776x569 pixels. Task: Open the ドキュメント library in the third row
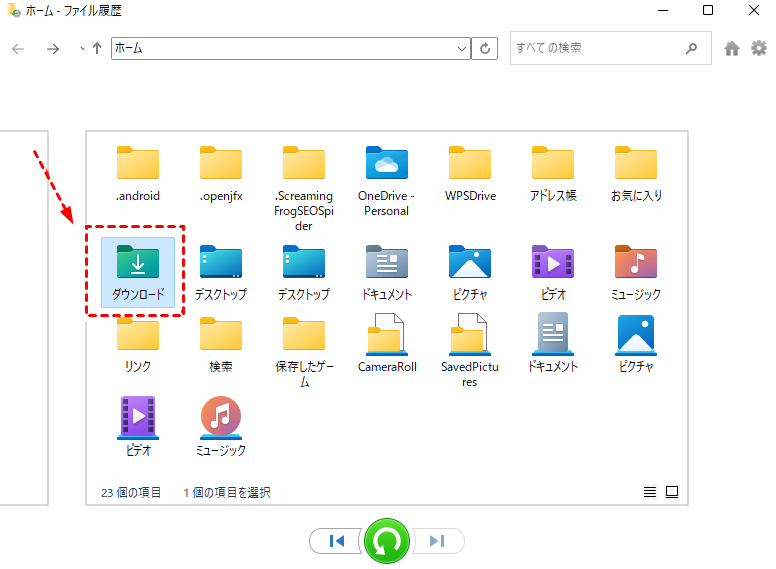point(553,343)
